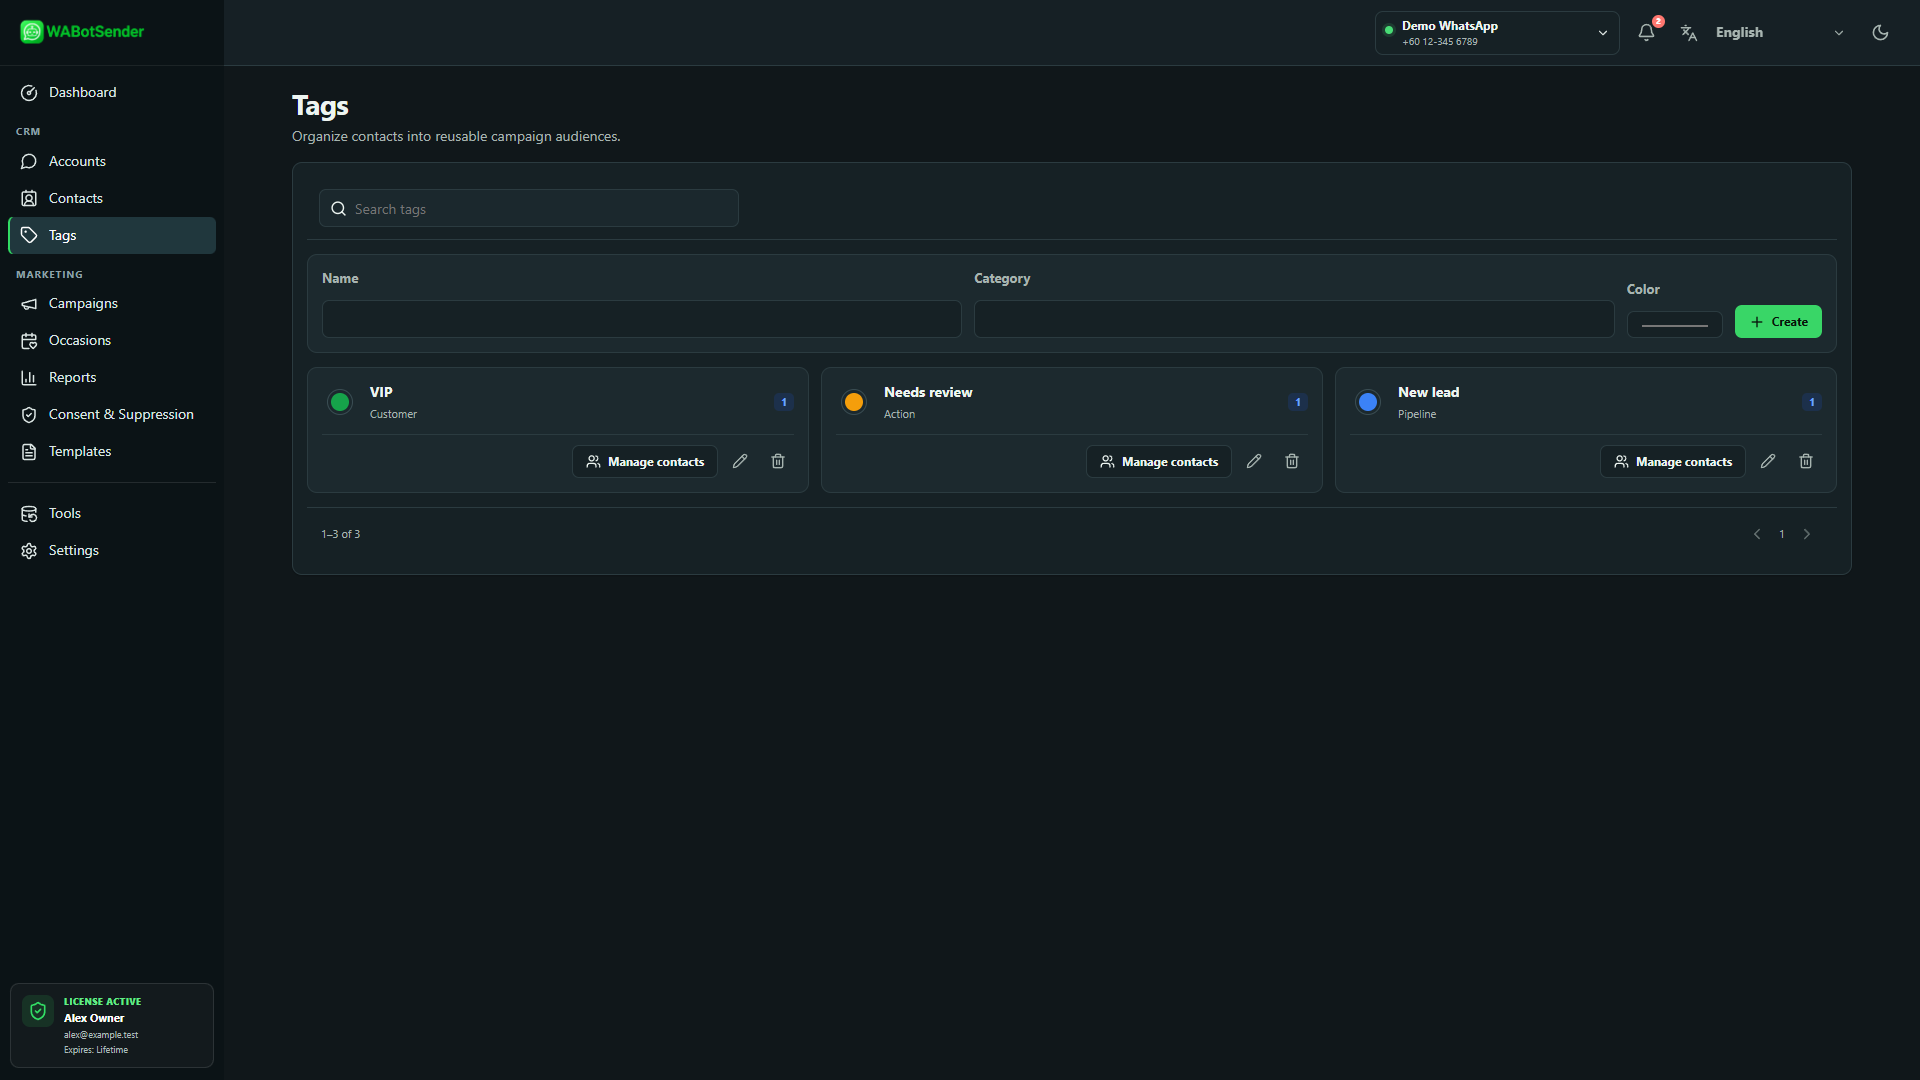Viewport: 1920px width, 1080px height.
Task: Open Accounts in the CRM section
Action: 112,161
